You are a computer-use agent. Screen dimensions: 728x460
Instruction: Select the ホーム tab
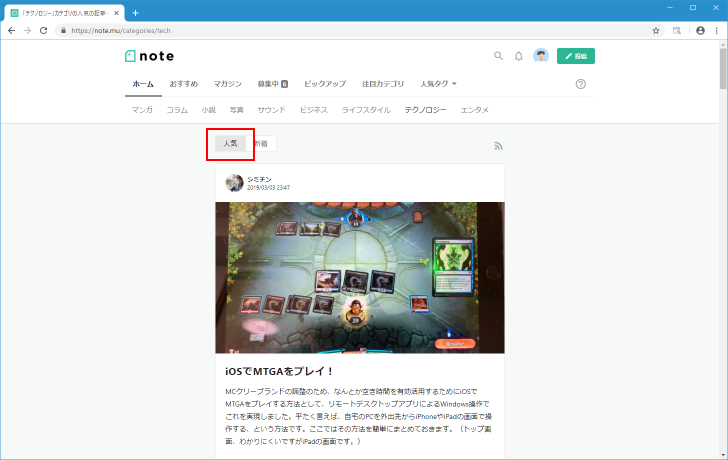pos(143,84)
